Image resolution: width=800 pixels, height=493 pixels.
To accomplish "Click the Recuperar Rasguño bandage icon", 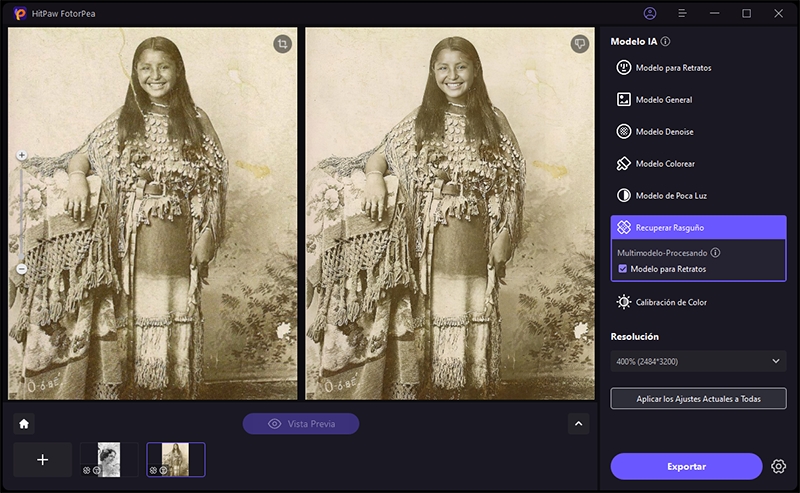I will tap(623, 228).
